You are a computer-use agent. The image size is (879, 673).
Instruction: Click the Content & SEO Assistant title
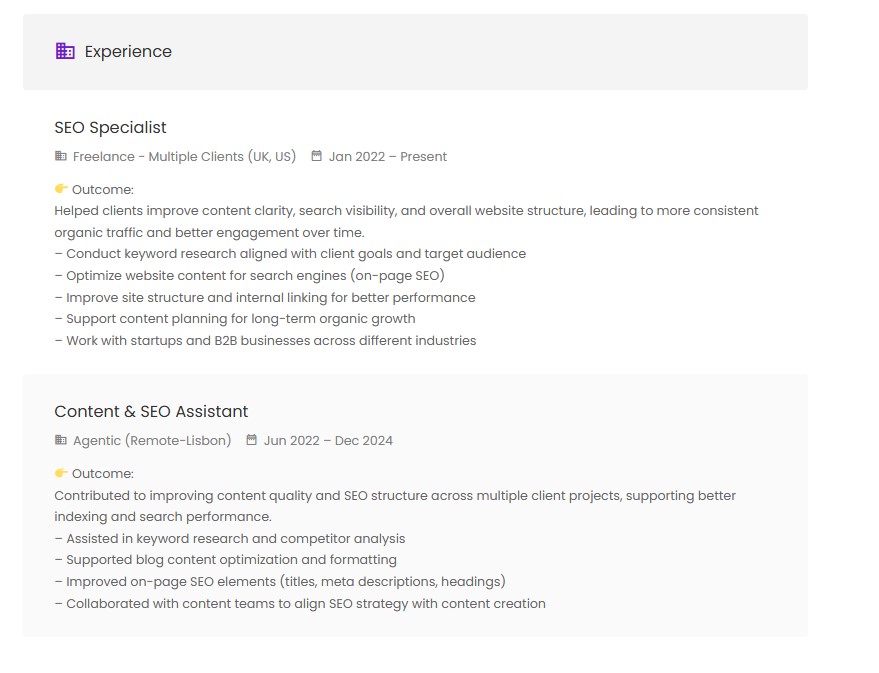pyautogui.click(x=151, y=412)
